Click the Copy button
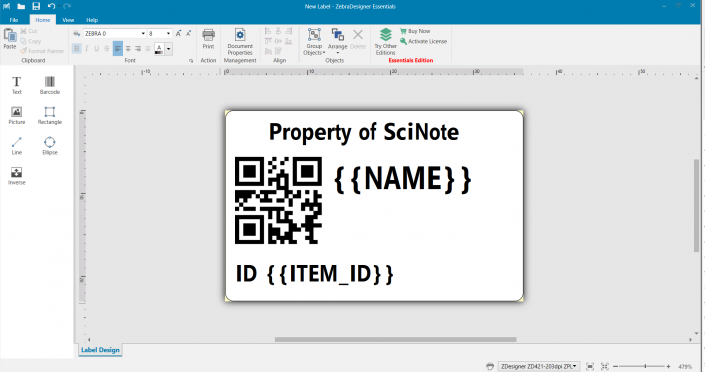Screen dimensions: 705x372 pyautogui.click(x=31, y=41)
